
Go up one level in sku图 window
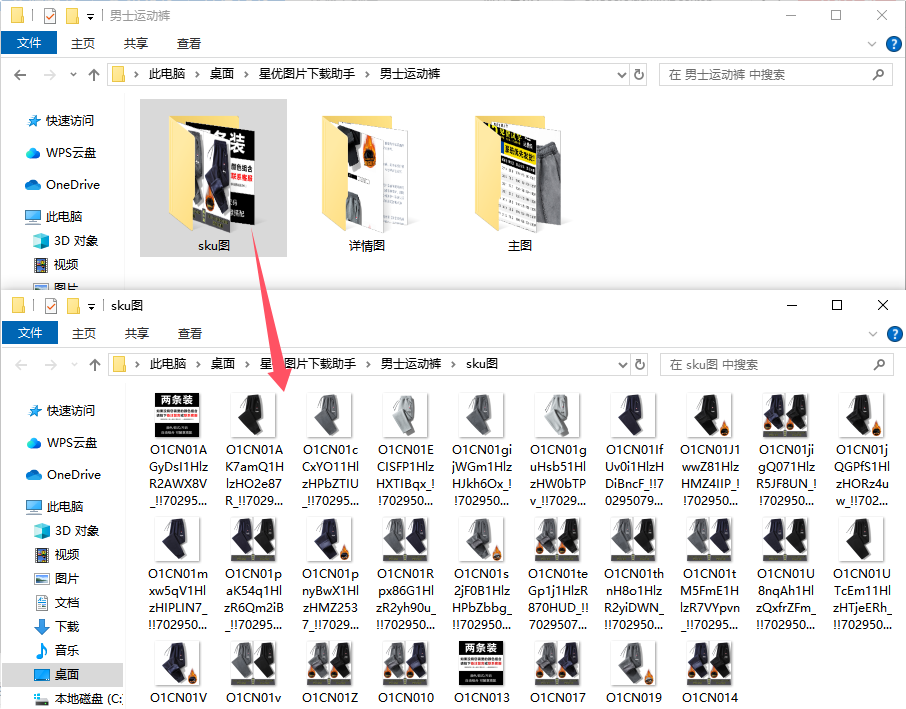pos(95,365)
